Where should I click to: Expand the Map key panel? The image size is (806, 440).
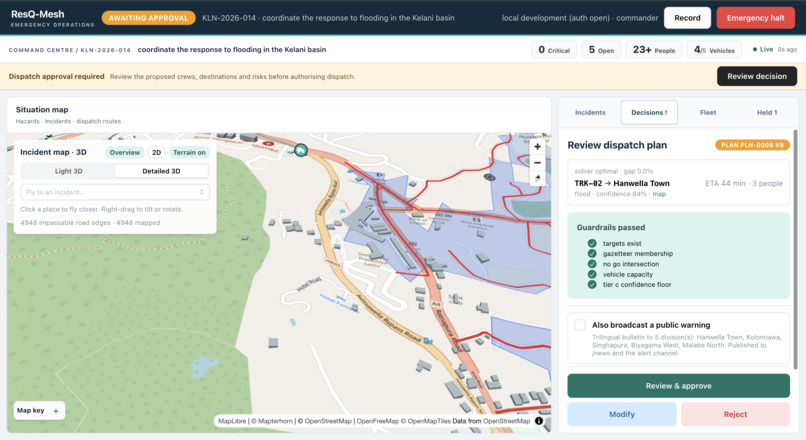pos(39,411)
